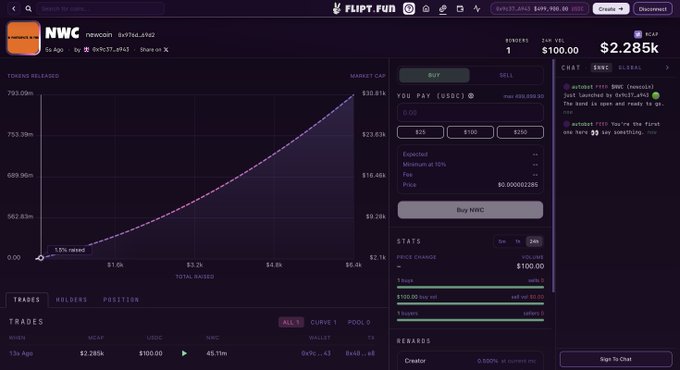Click the 45.11m NWC trade amount
The height and width of the screenshot is (370, 680).
(217, 353)
